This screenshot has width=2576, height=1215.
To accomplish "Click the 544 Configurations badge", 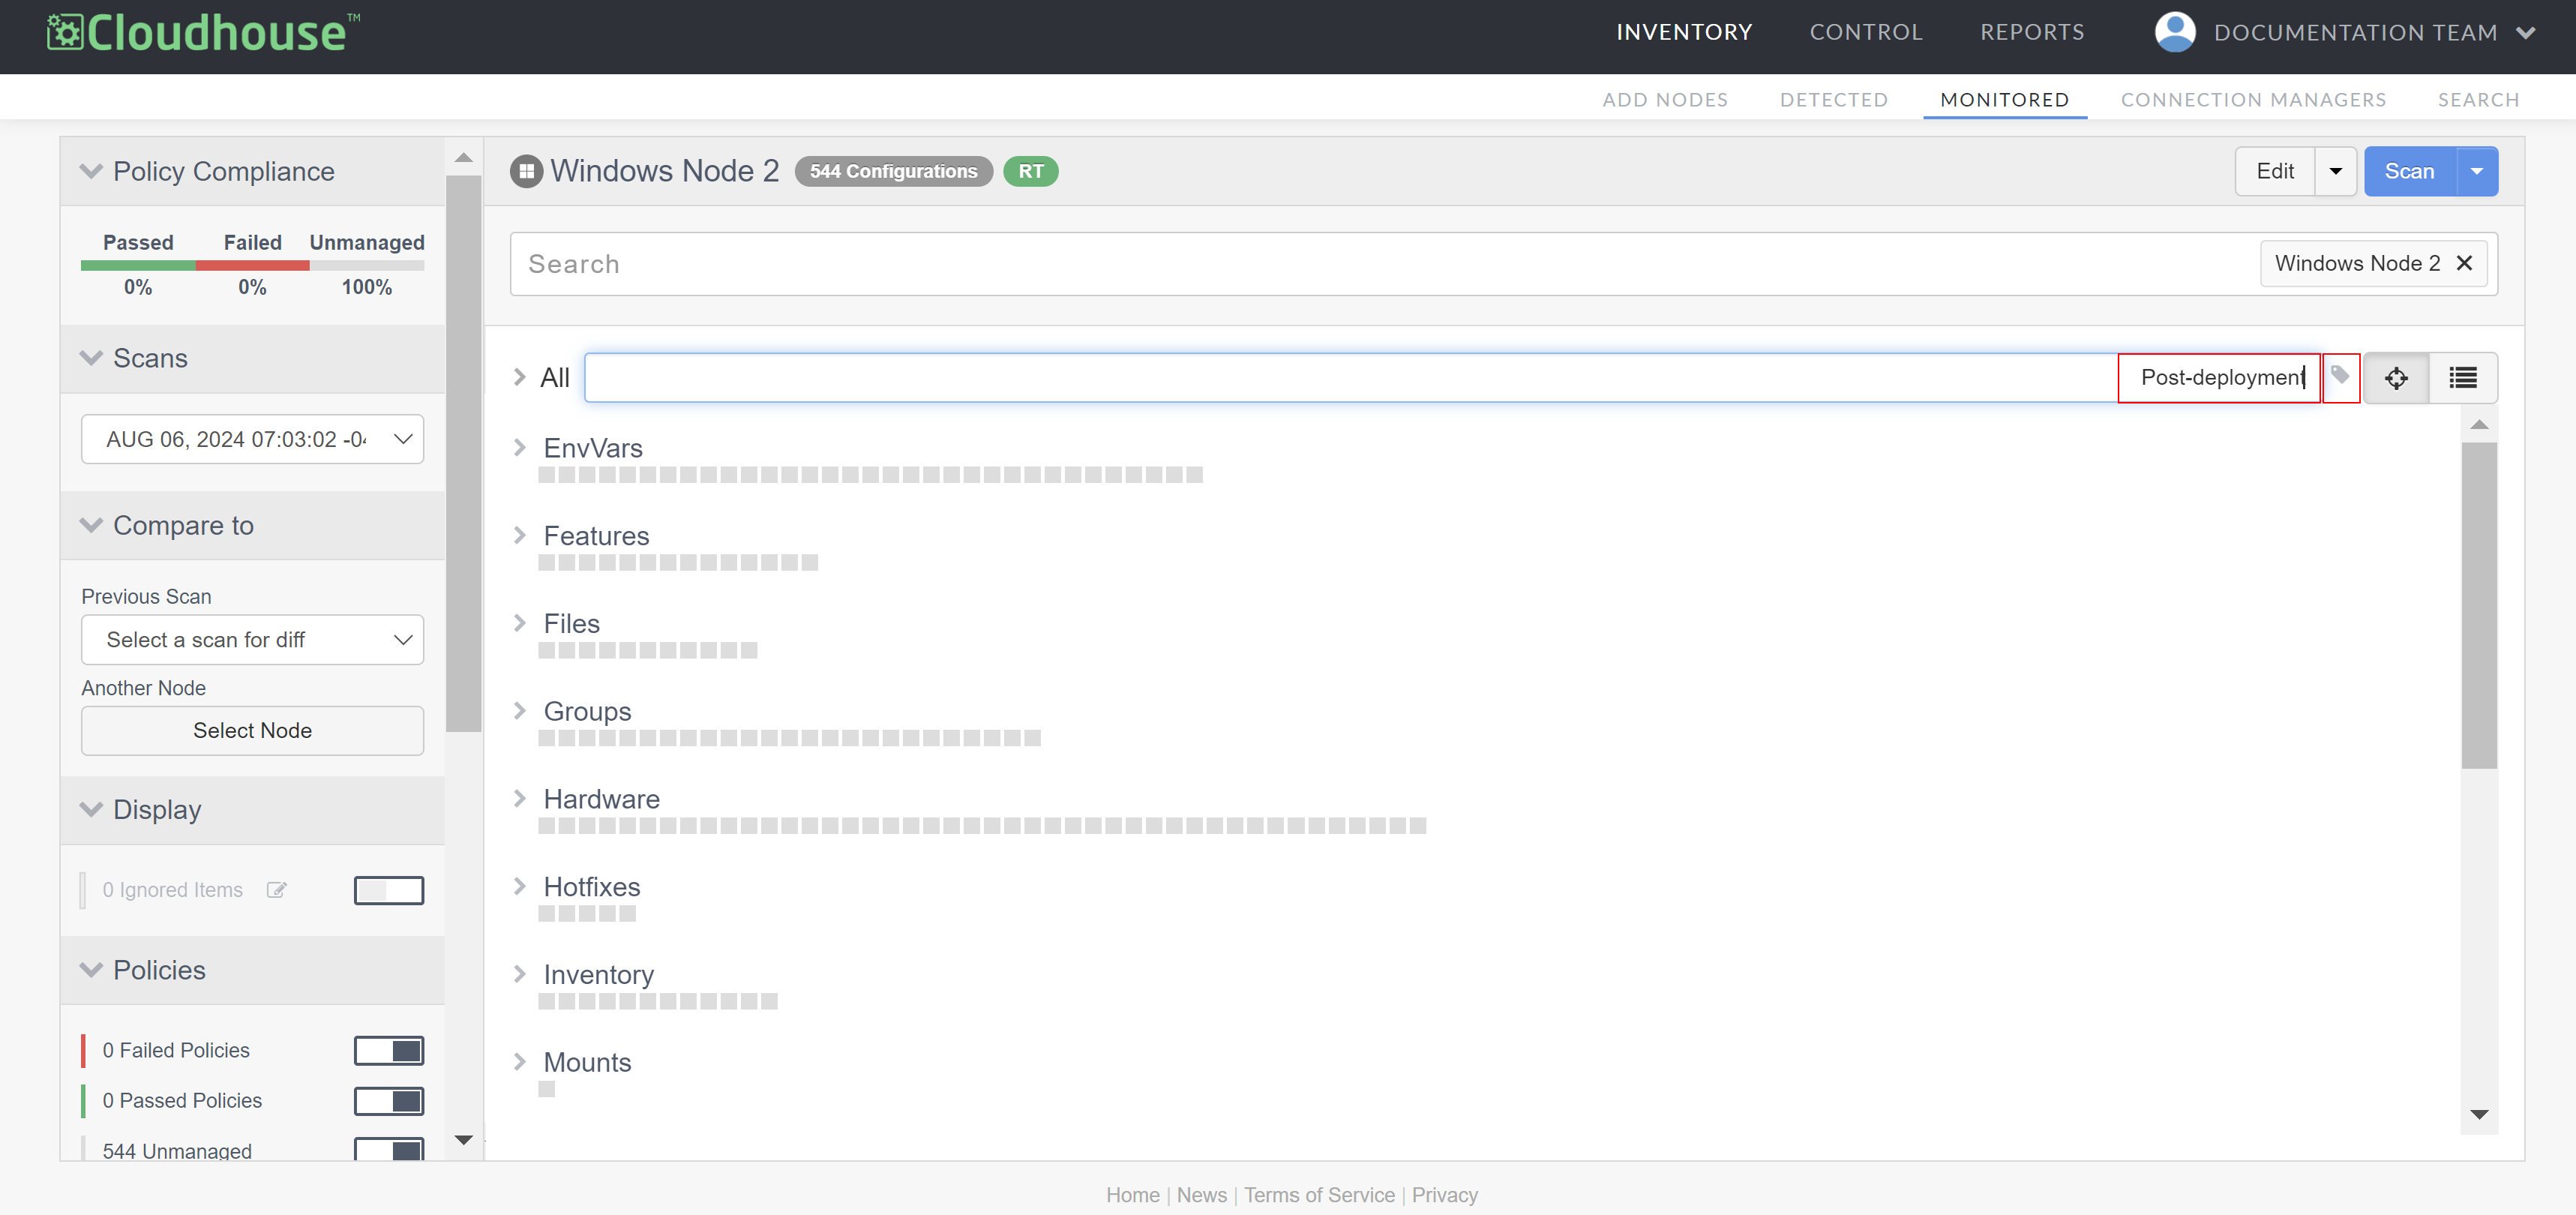I will (x=893, y=171).
